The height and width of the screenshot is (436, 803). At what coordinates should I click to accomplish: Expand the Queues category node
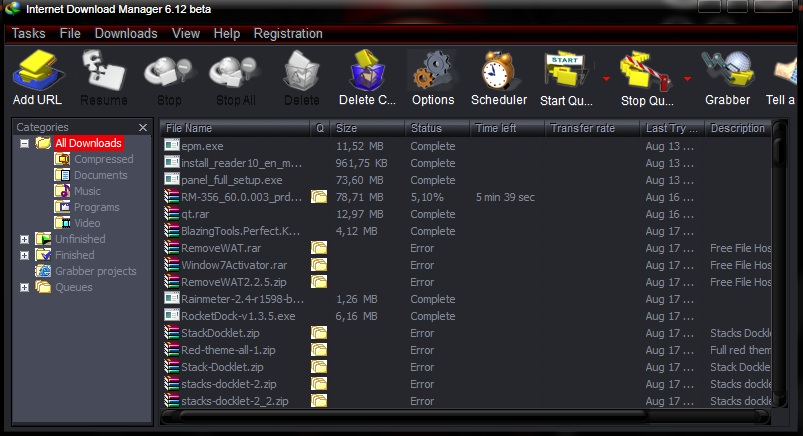[24, 287]
